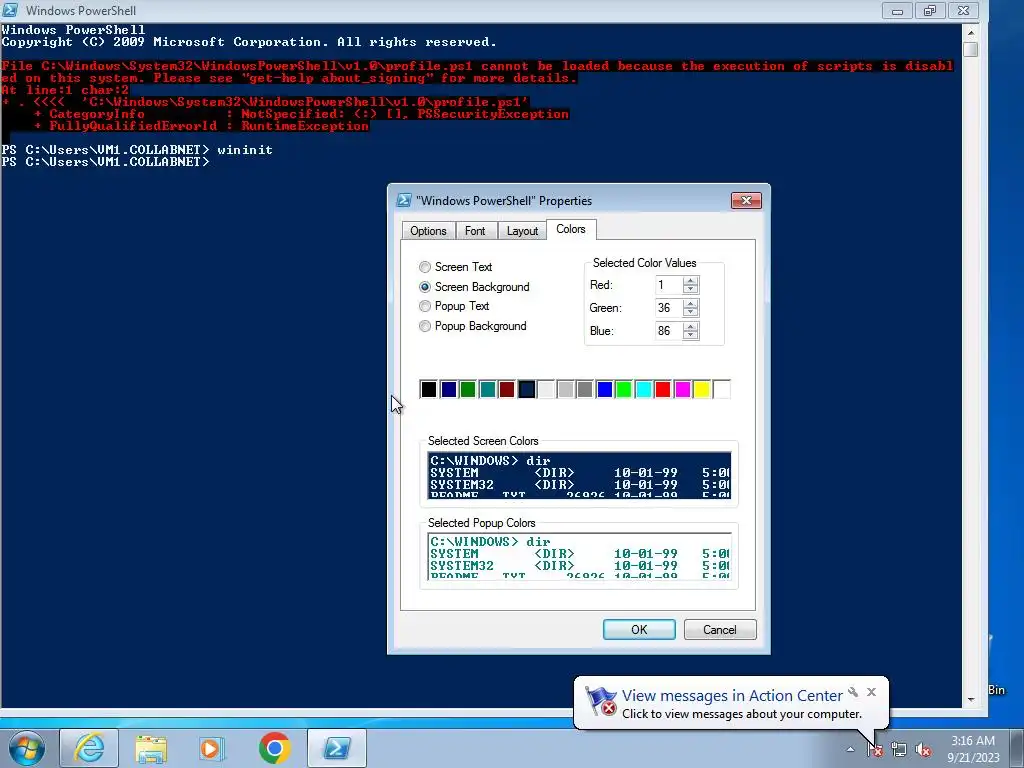Click the Red value input field
Screen dimensions: 1024x768
coord(669,285)
